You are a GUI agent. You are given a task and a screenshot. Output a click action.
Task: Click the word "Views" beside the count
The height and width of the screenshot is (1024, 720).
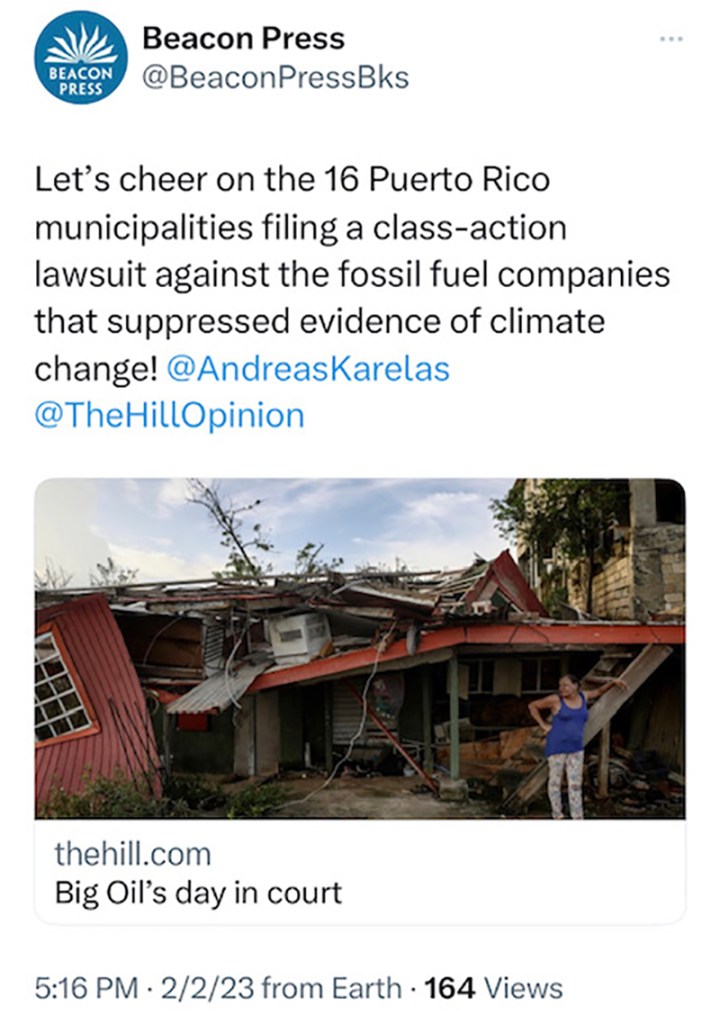pyautogui.click(x=522, y=988)
